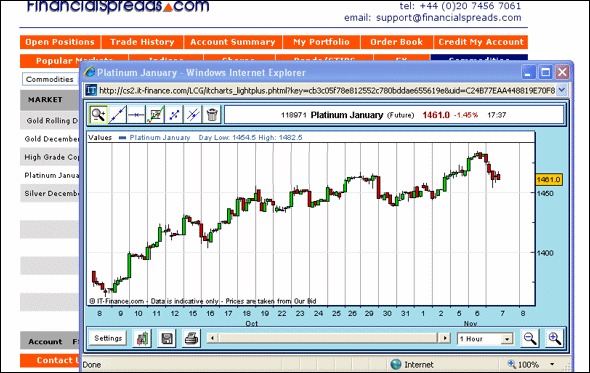The height and width of the screenshot is (373, 590).
Task: Open the Trade History tab
Action: tap(142, 42)
